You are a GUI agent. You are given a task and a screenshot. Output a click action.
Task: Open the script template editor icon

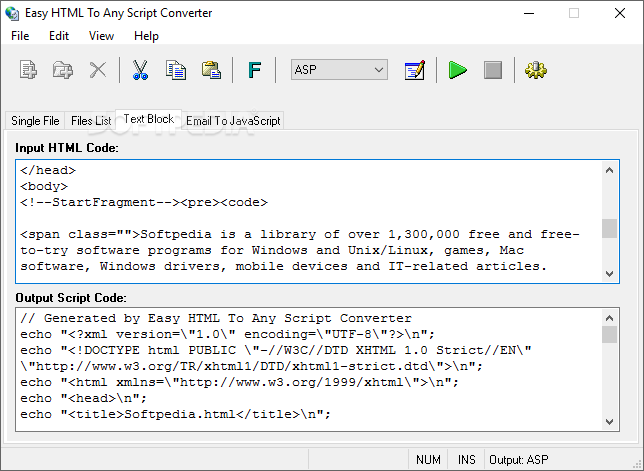pos(414,70)
